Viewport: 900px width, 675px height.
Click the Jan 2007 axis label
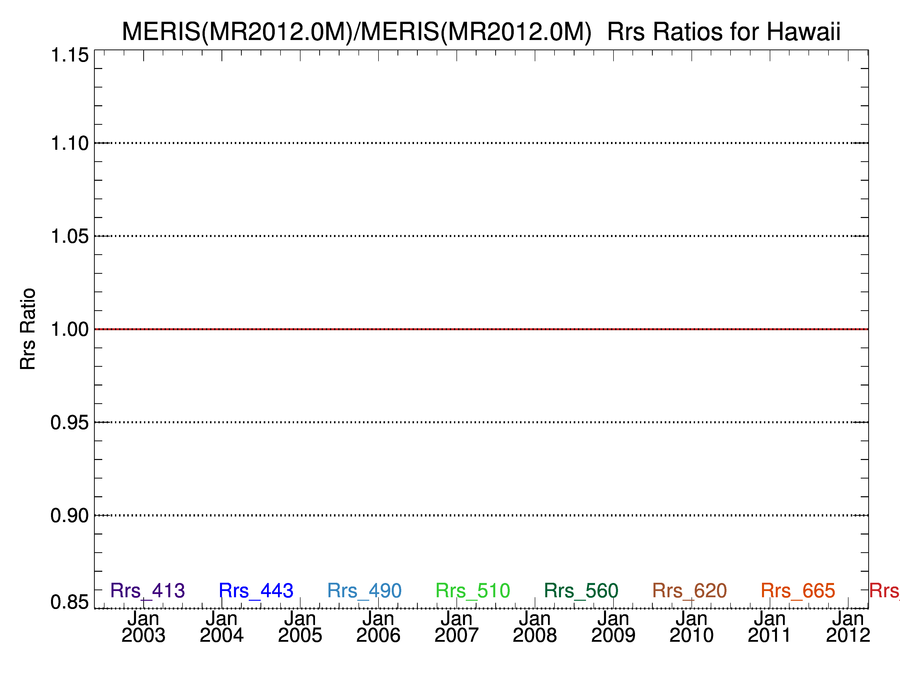pyautogui.click(x=456, y=627)
